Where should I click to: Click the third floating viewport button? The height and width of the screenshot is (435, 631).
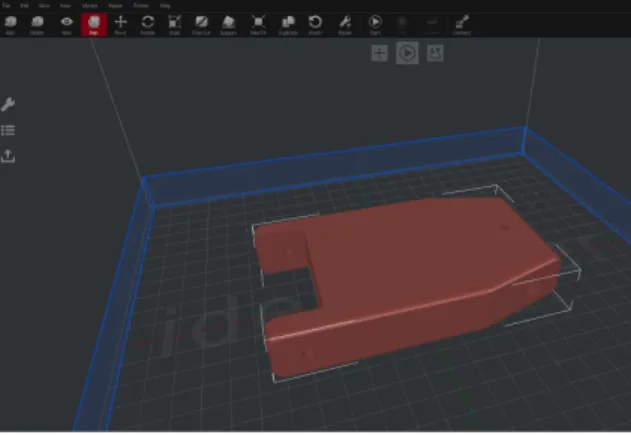(x=435, y=53)
